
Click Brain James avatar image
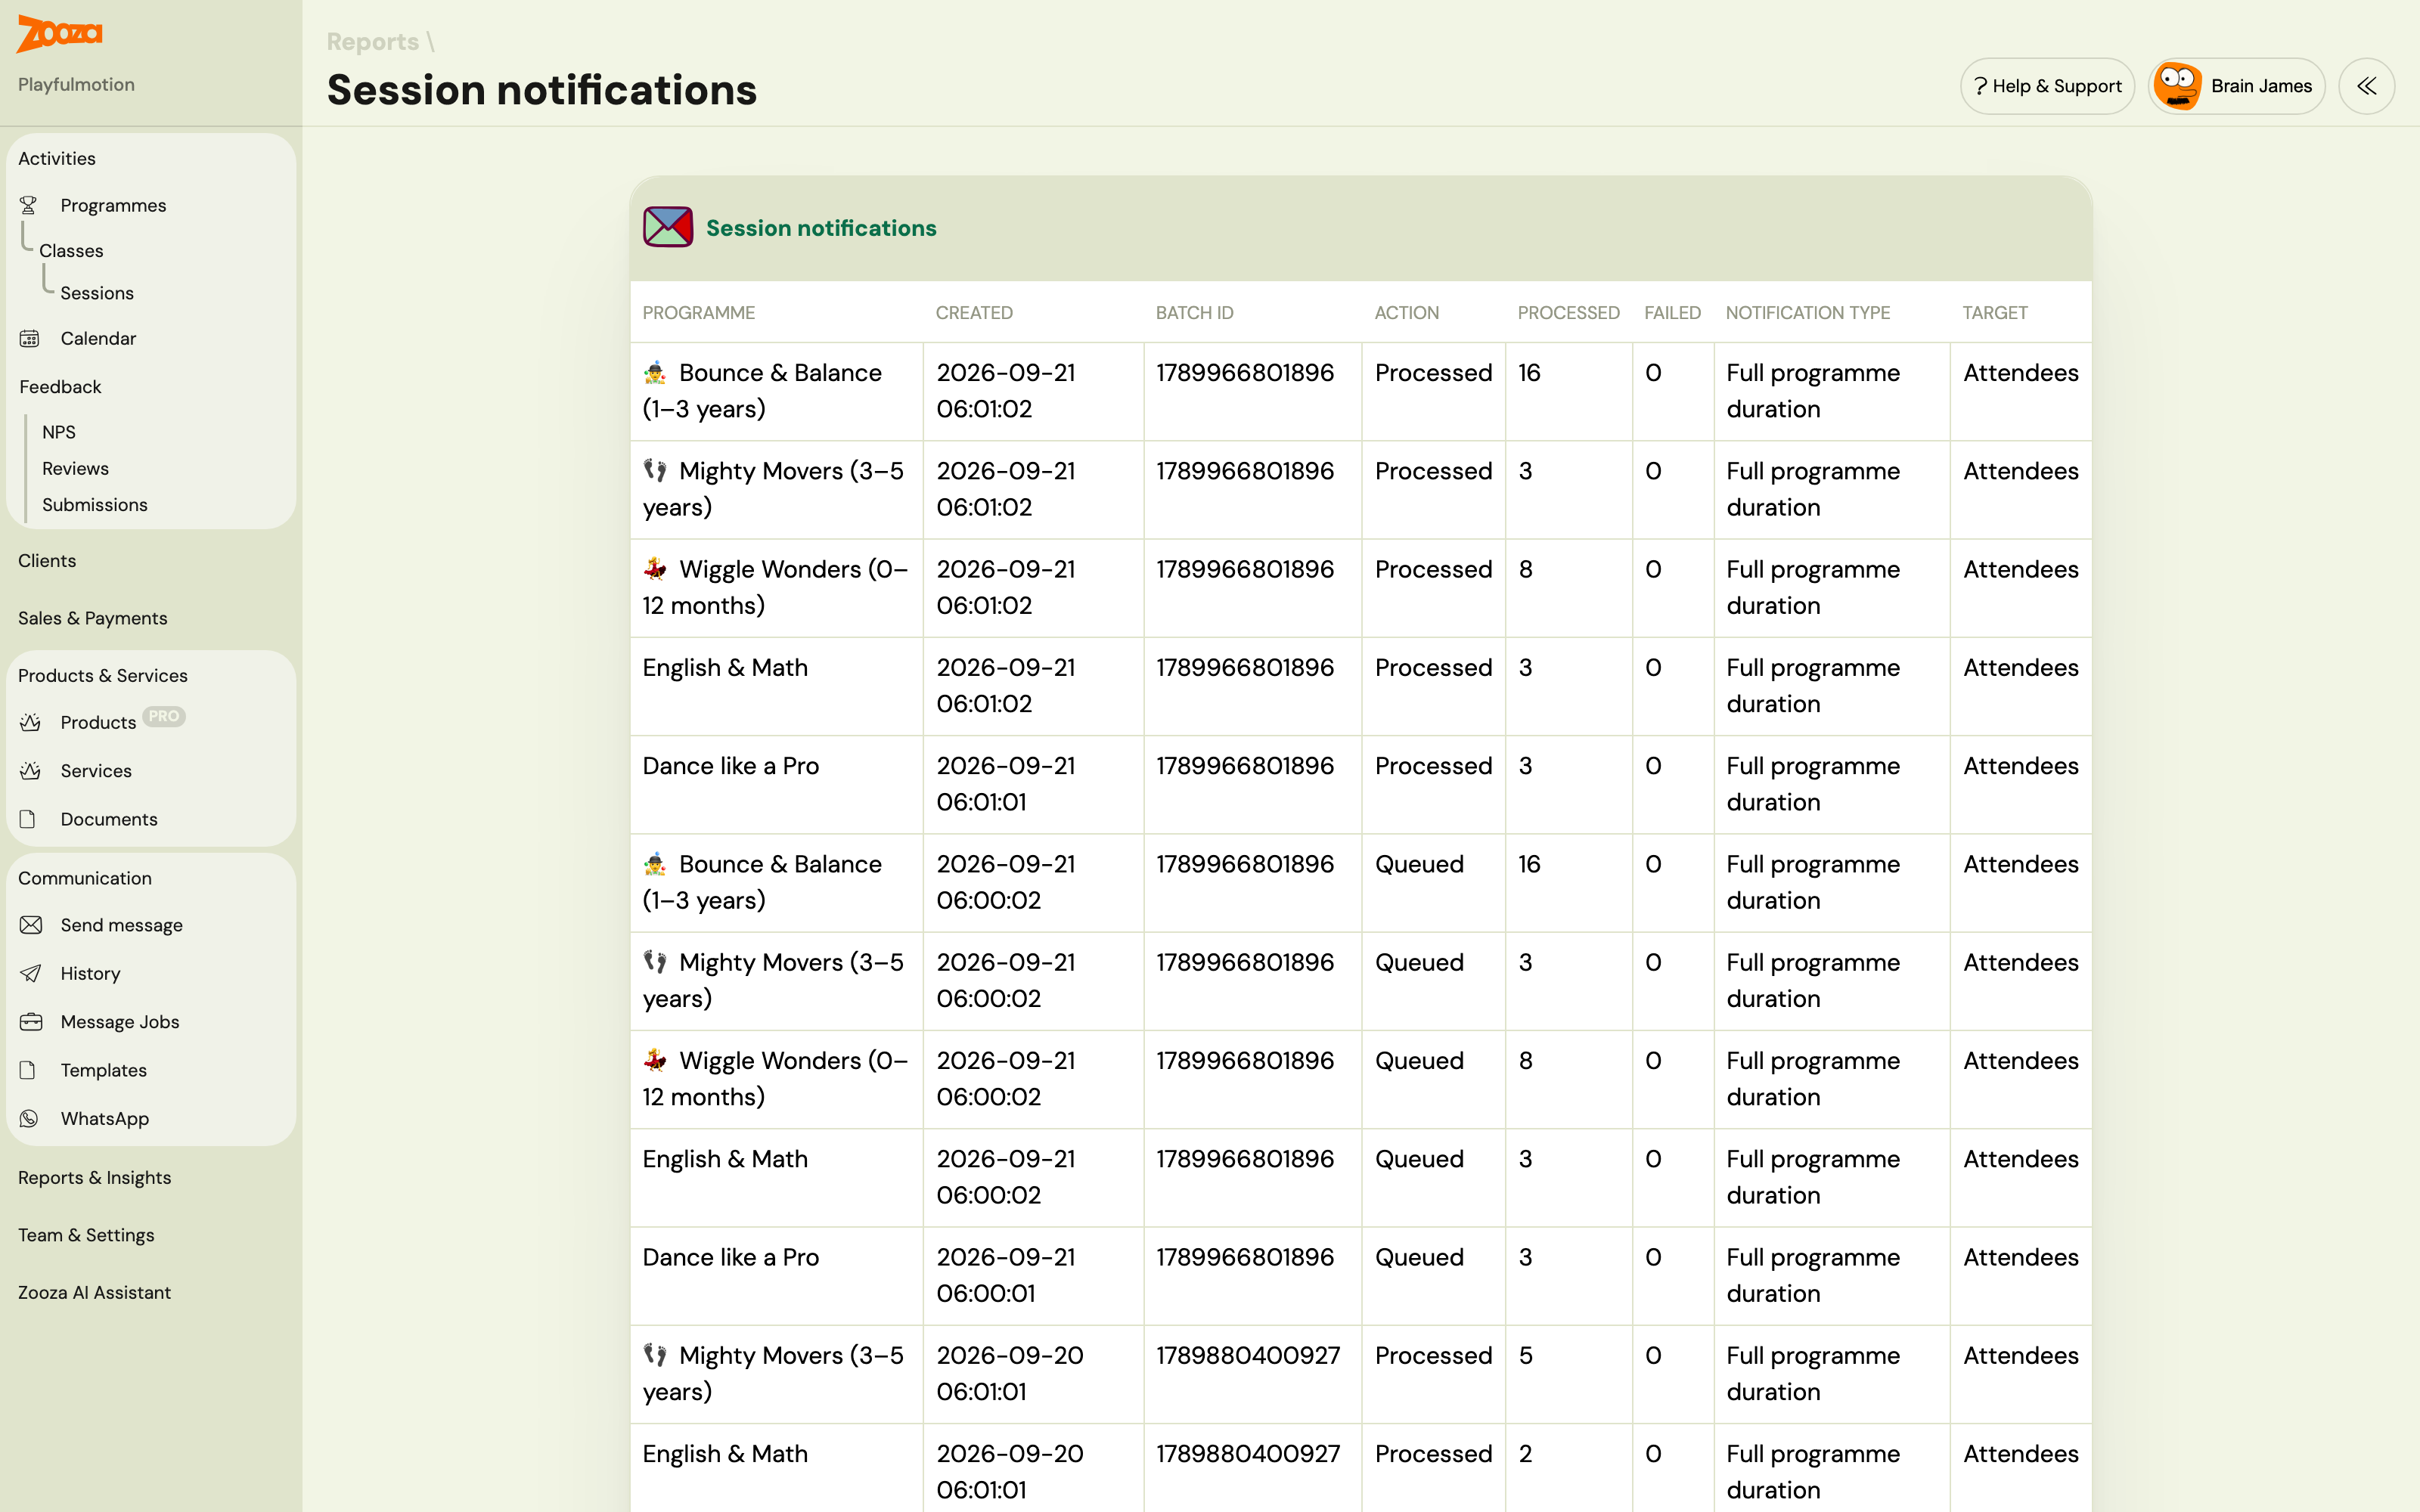click(x=2178, y=86)
